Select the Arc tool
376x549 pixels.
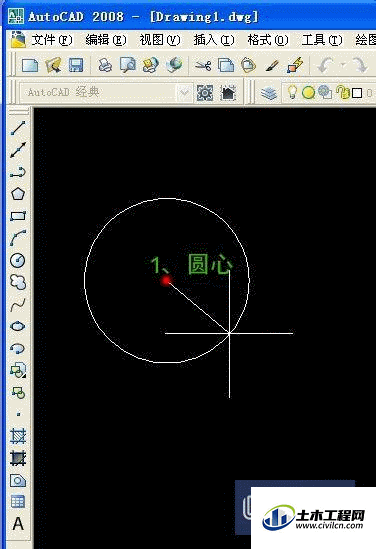click(18, 238)
